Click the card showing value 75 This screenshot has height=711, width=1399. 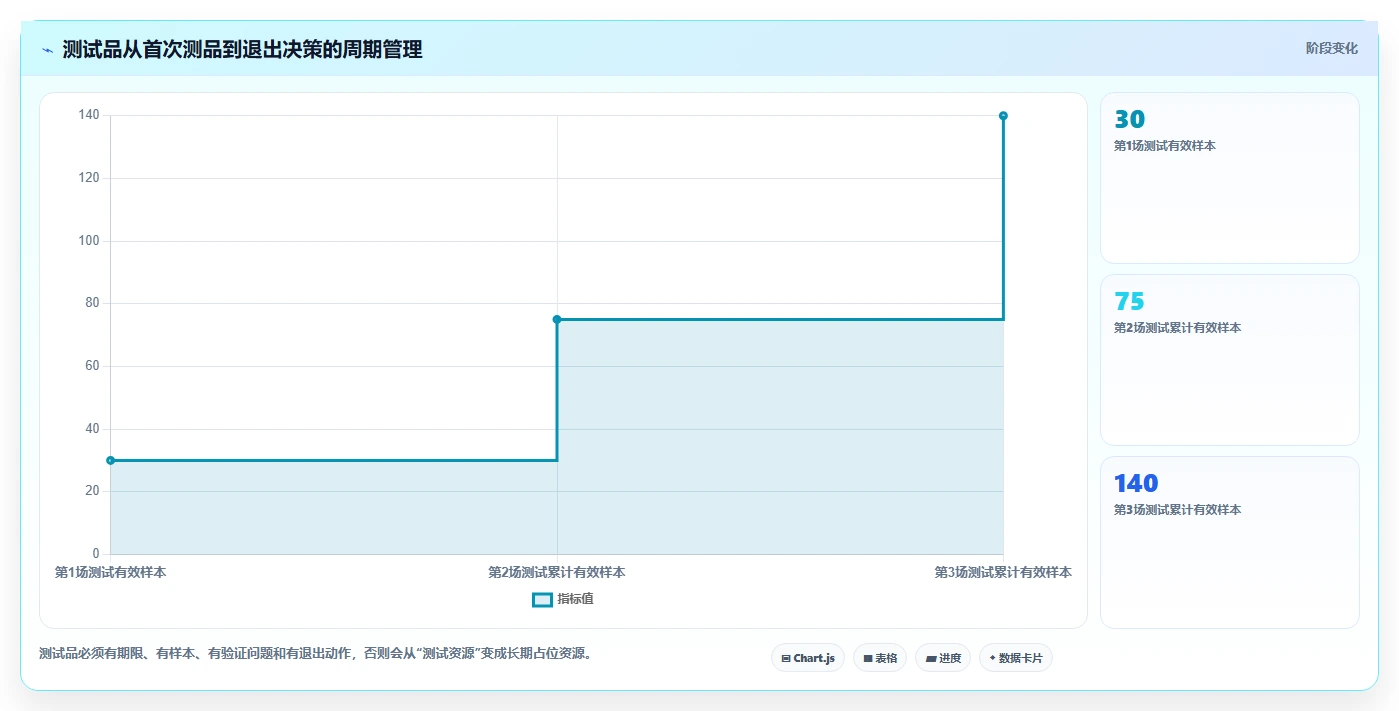coord(1230,360)
